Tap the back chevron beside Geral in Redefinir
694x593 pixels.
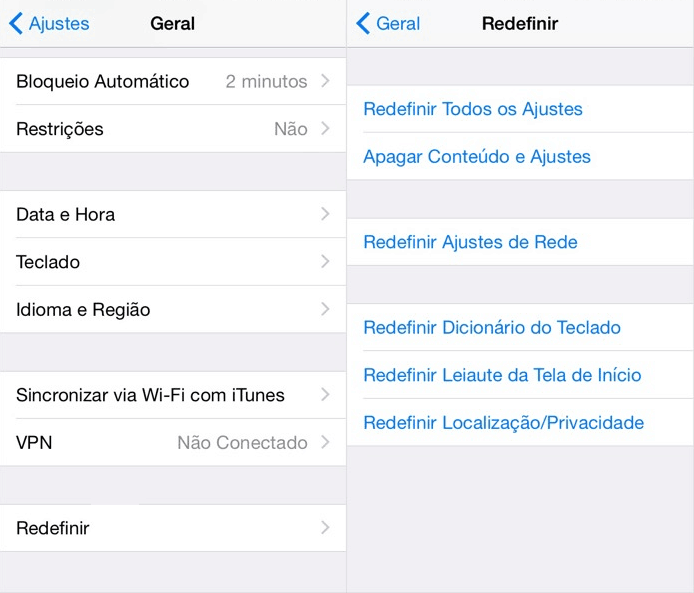tap(363, 23)
